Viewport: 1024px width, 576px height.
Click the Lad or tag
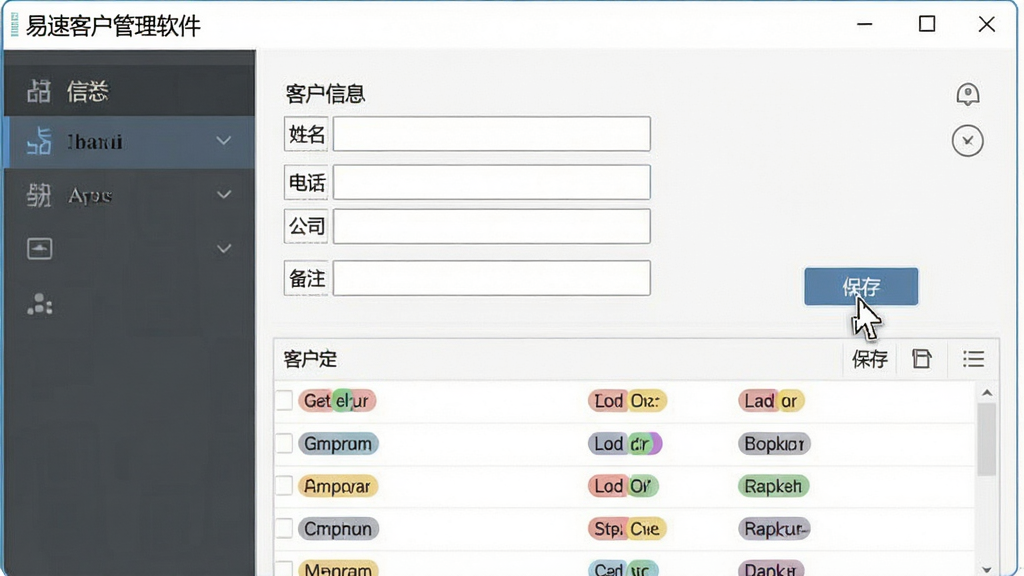(x=771, y=400)
